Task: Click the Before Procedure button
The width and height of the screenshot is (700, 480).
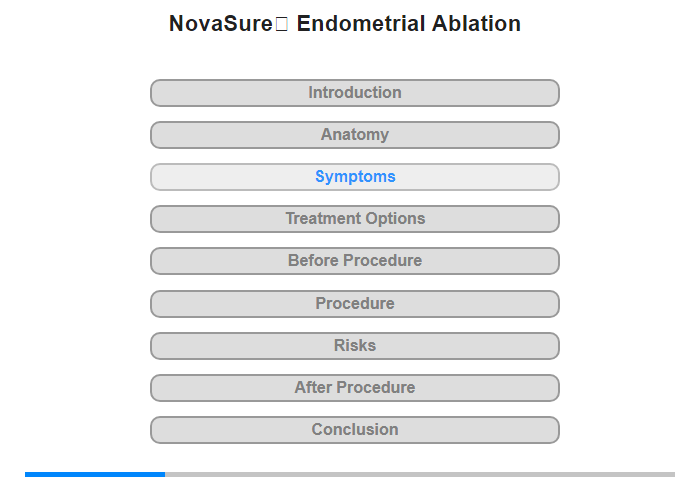Action: [355, 261]
